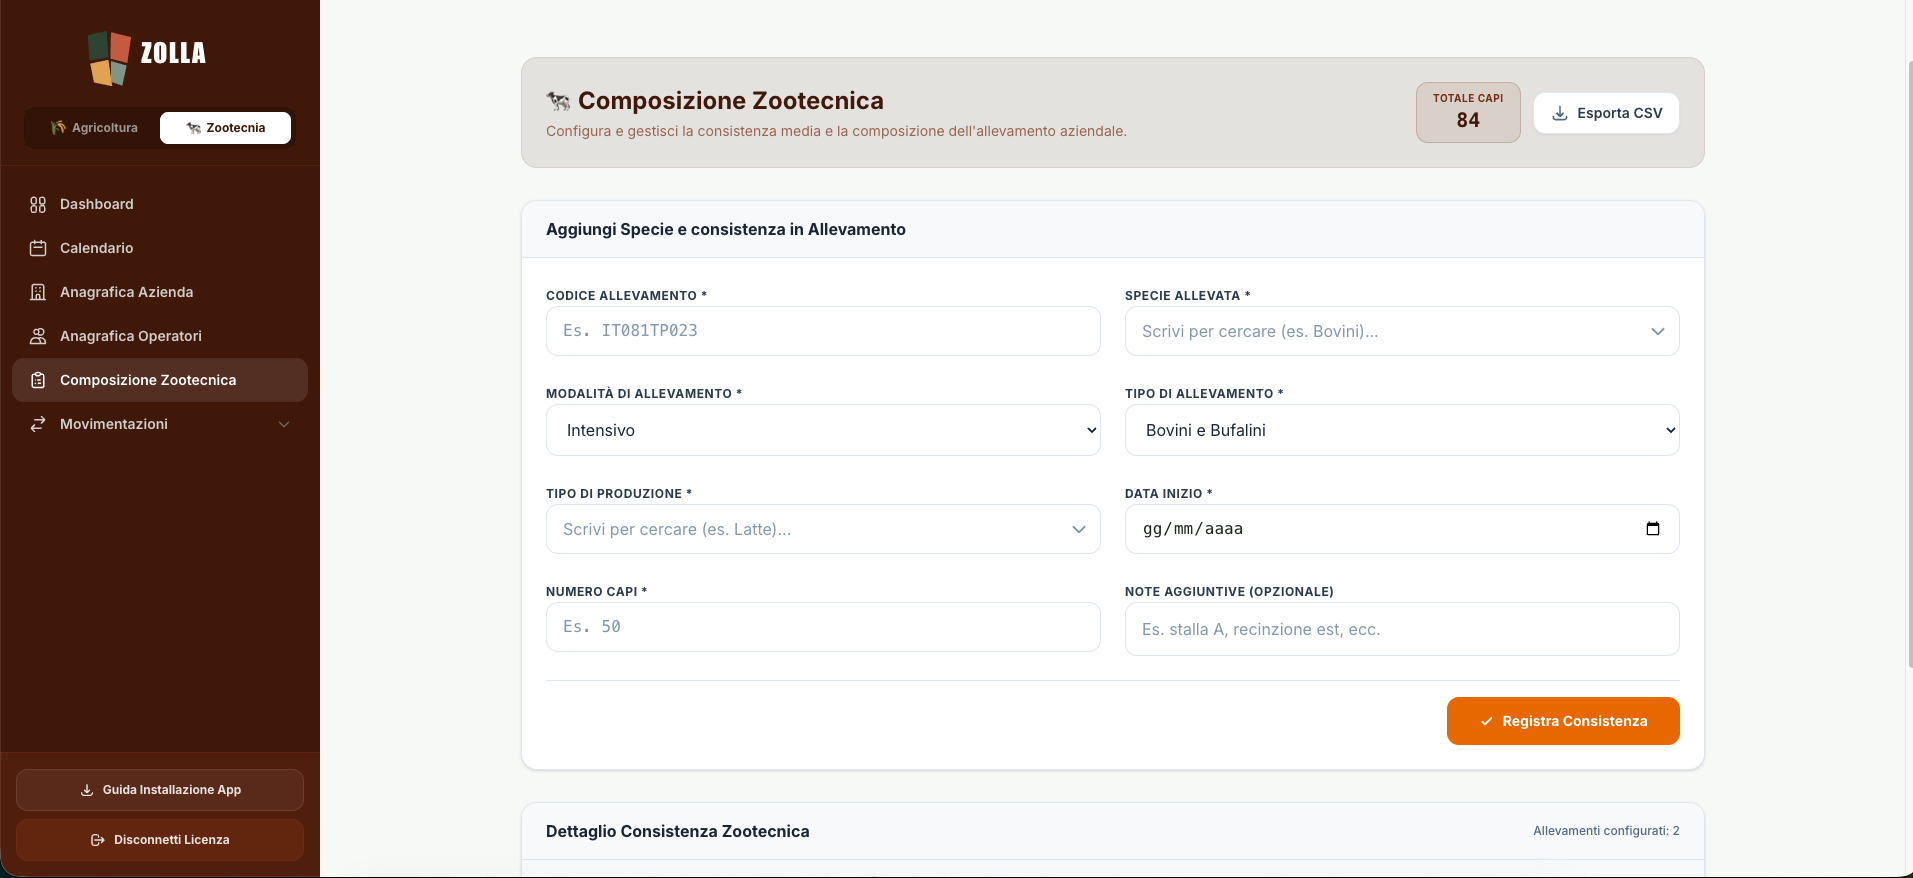Open the date picker calendar icon
Screen dimensions: 1913x878
(x=1653, y=529)
